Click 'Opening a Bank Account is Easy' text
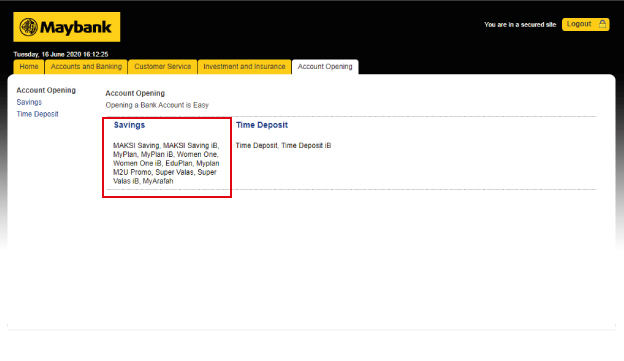The width and height of the screenshot is (624, 361). coord(157,105)
